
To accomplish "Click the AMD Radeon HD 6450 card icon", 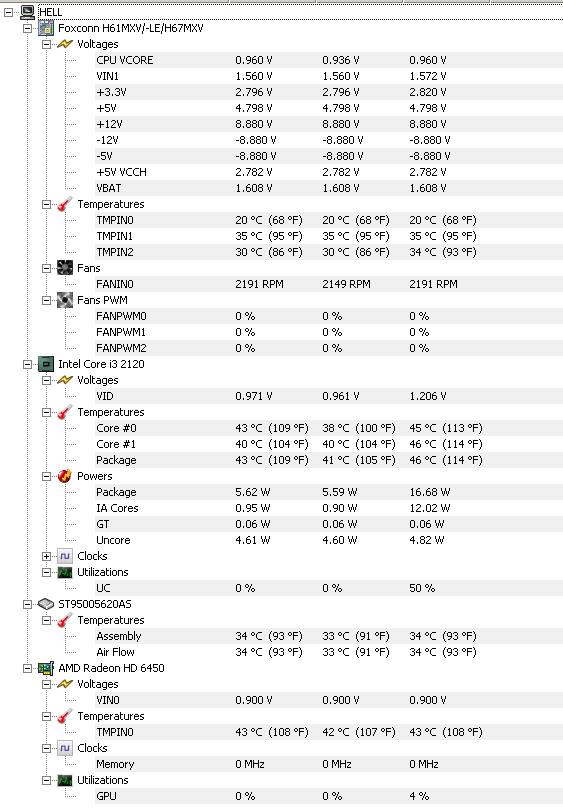I will click(46, 668).
